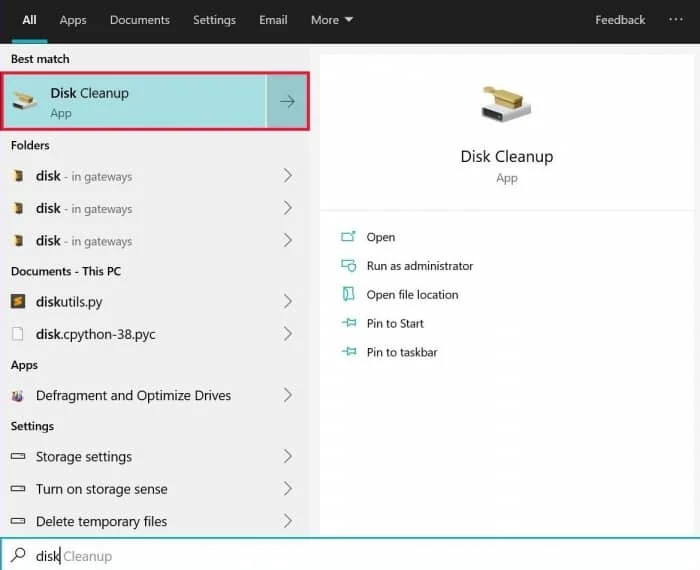The height and width of the screenshot is (570, 700).
Task: Click the diskutils.py file icon
Action: (18, 301)
